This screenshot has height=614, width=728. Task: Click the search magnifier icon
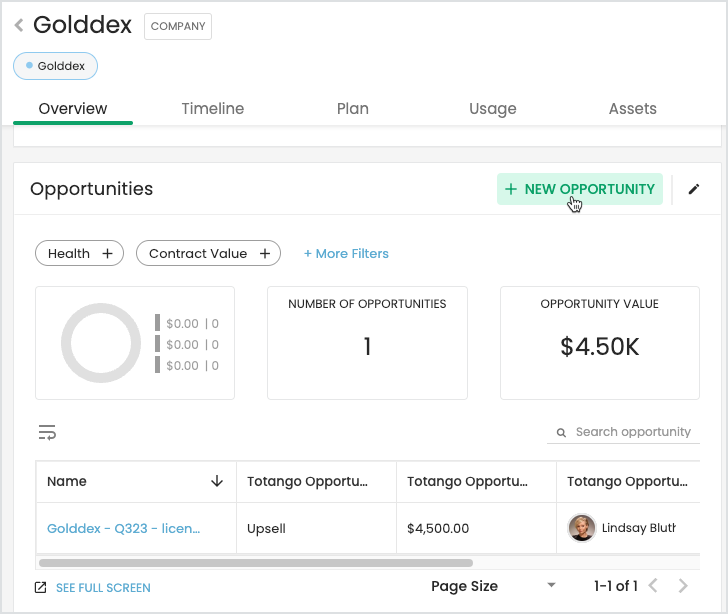click(561, 432)
